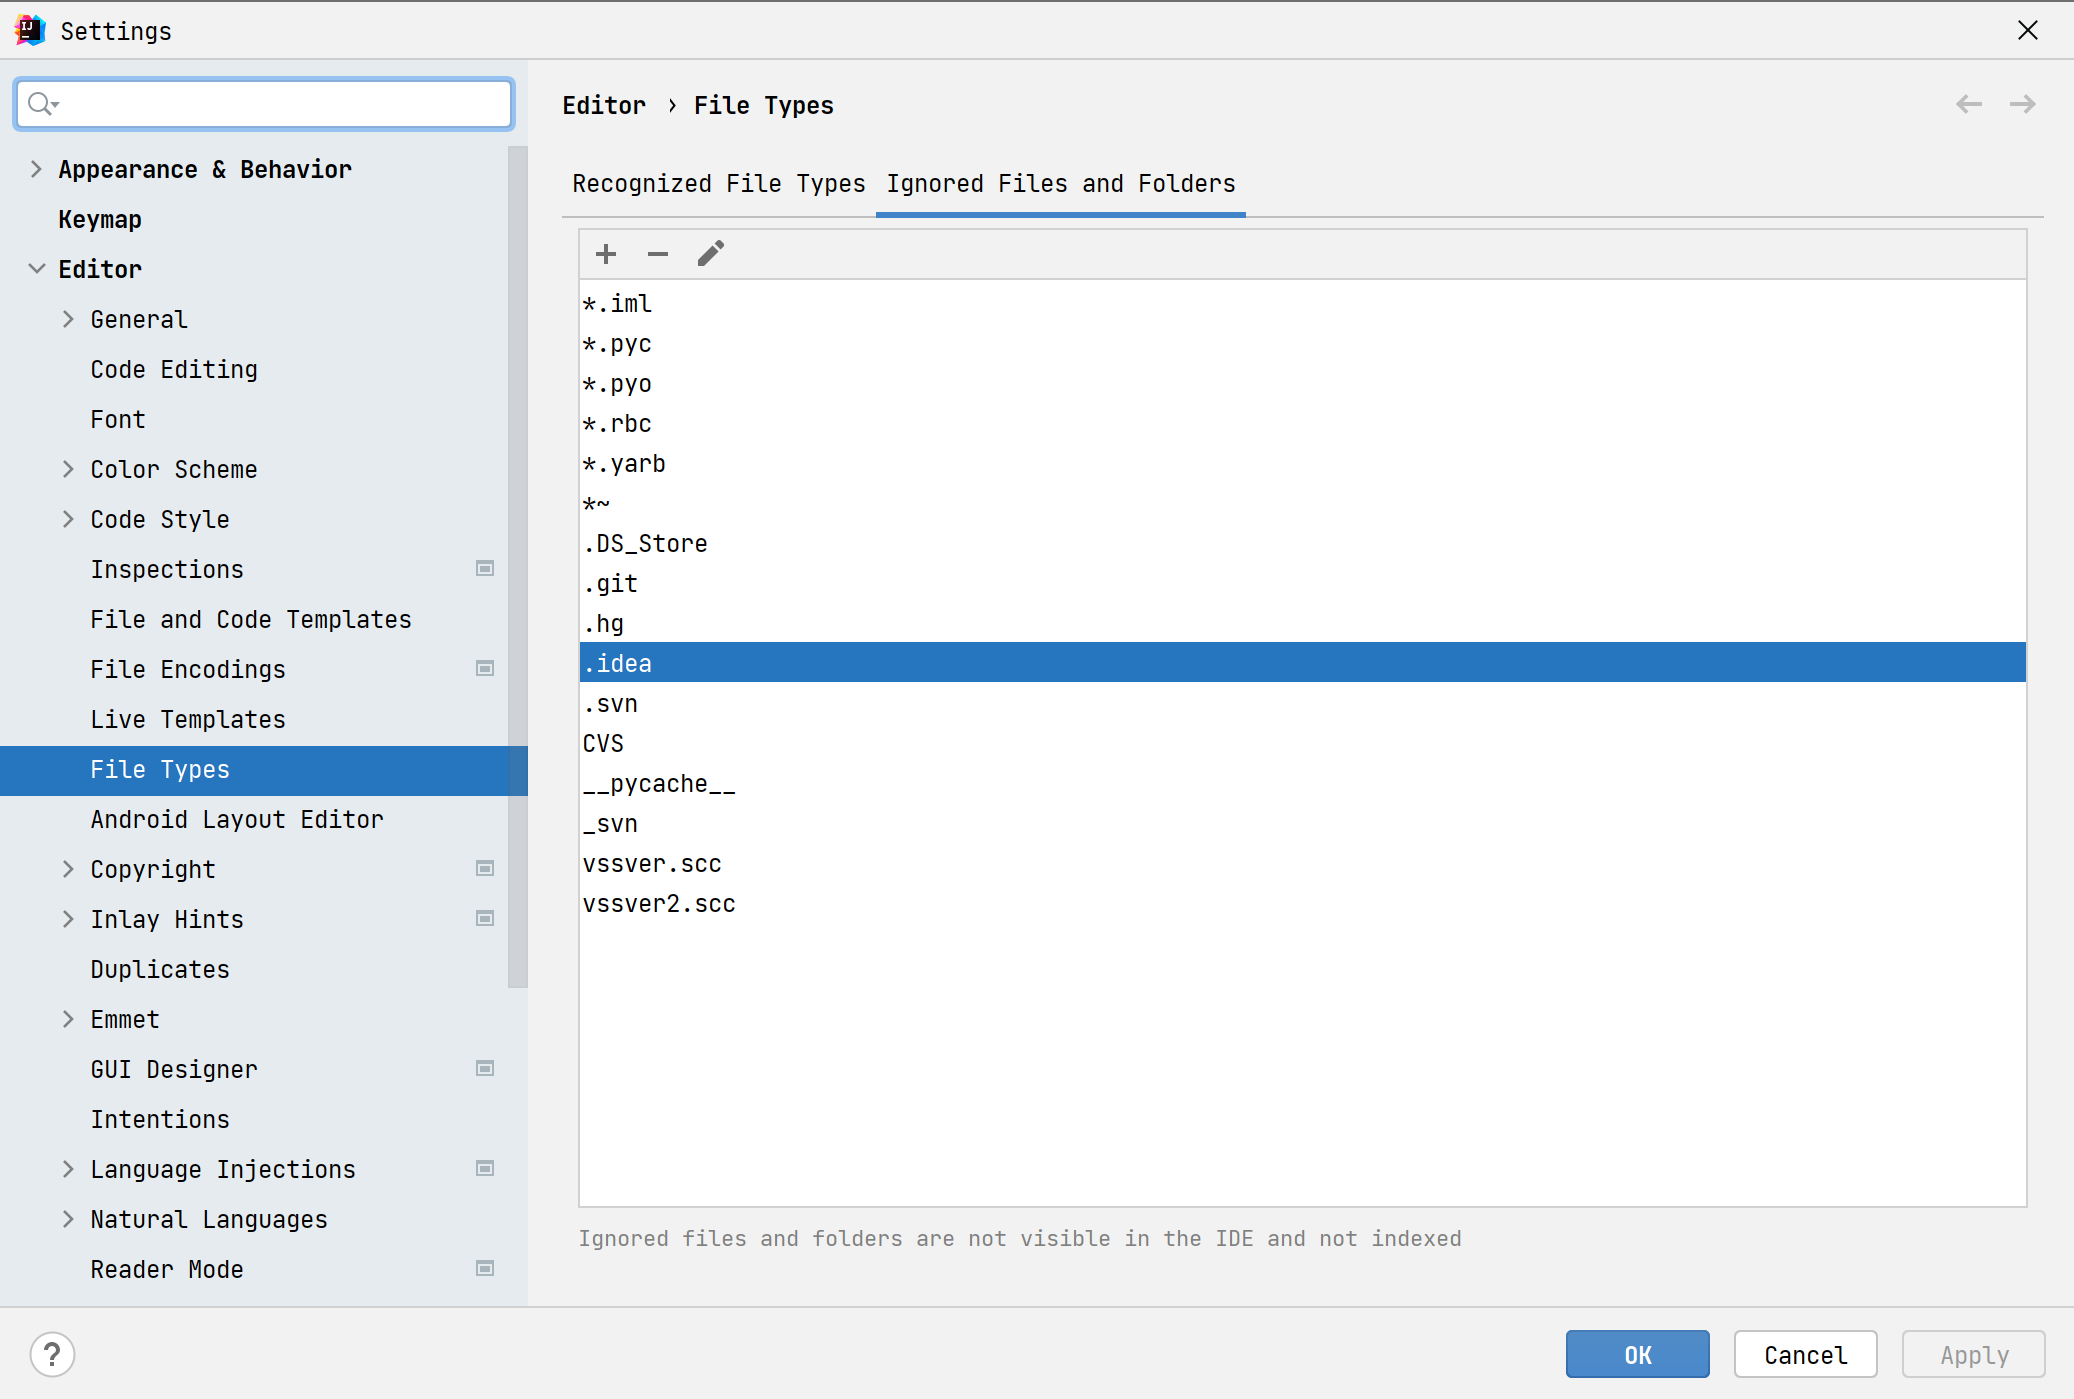The width and height of the screenshot is (2074, 1399).
Task: Select the *.pyc pattern
Action: tap(1303, 343)
